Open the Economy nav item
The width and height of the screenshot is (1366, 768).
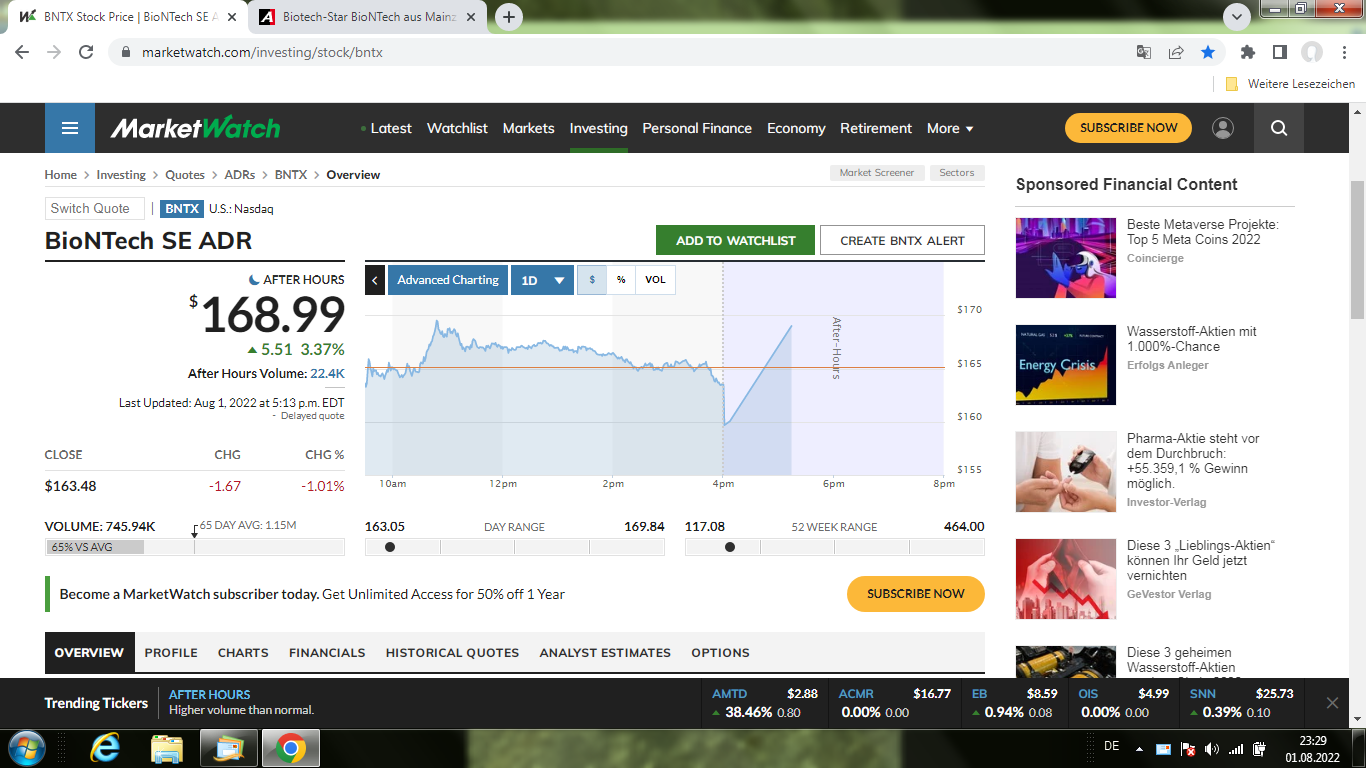(796, 128)
